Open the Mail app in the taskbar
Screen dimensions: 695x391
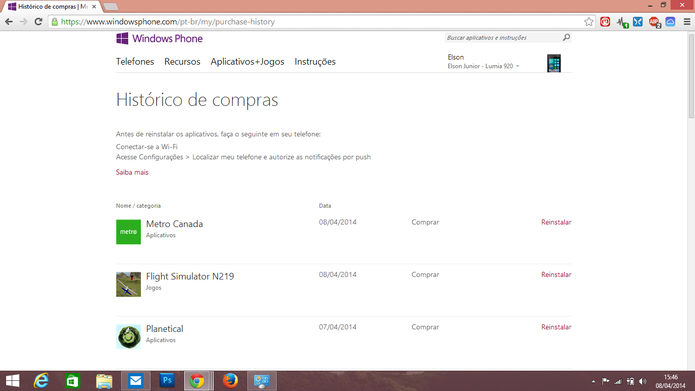pyautogui.click(x=136, y=381)
